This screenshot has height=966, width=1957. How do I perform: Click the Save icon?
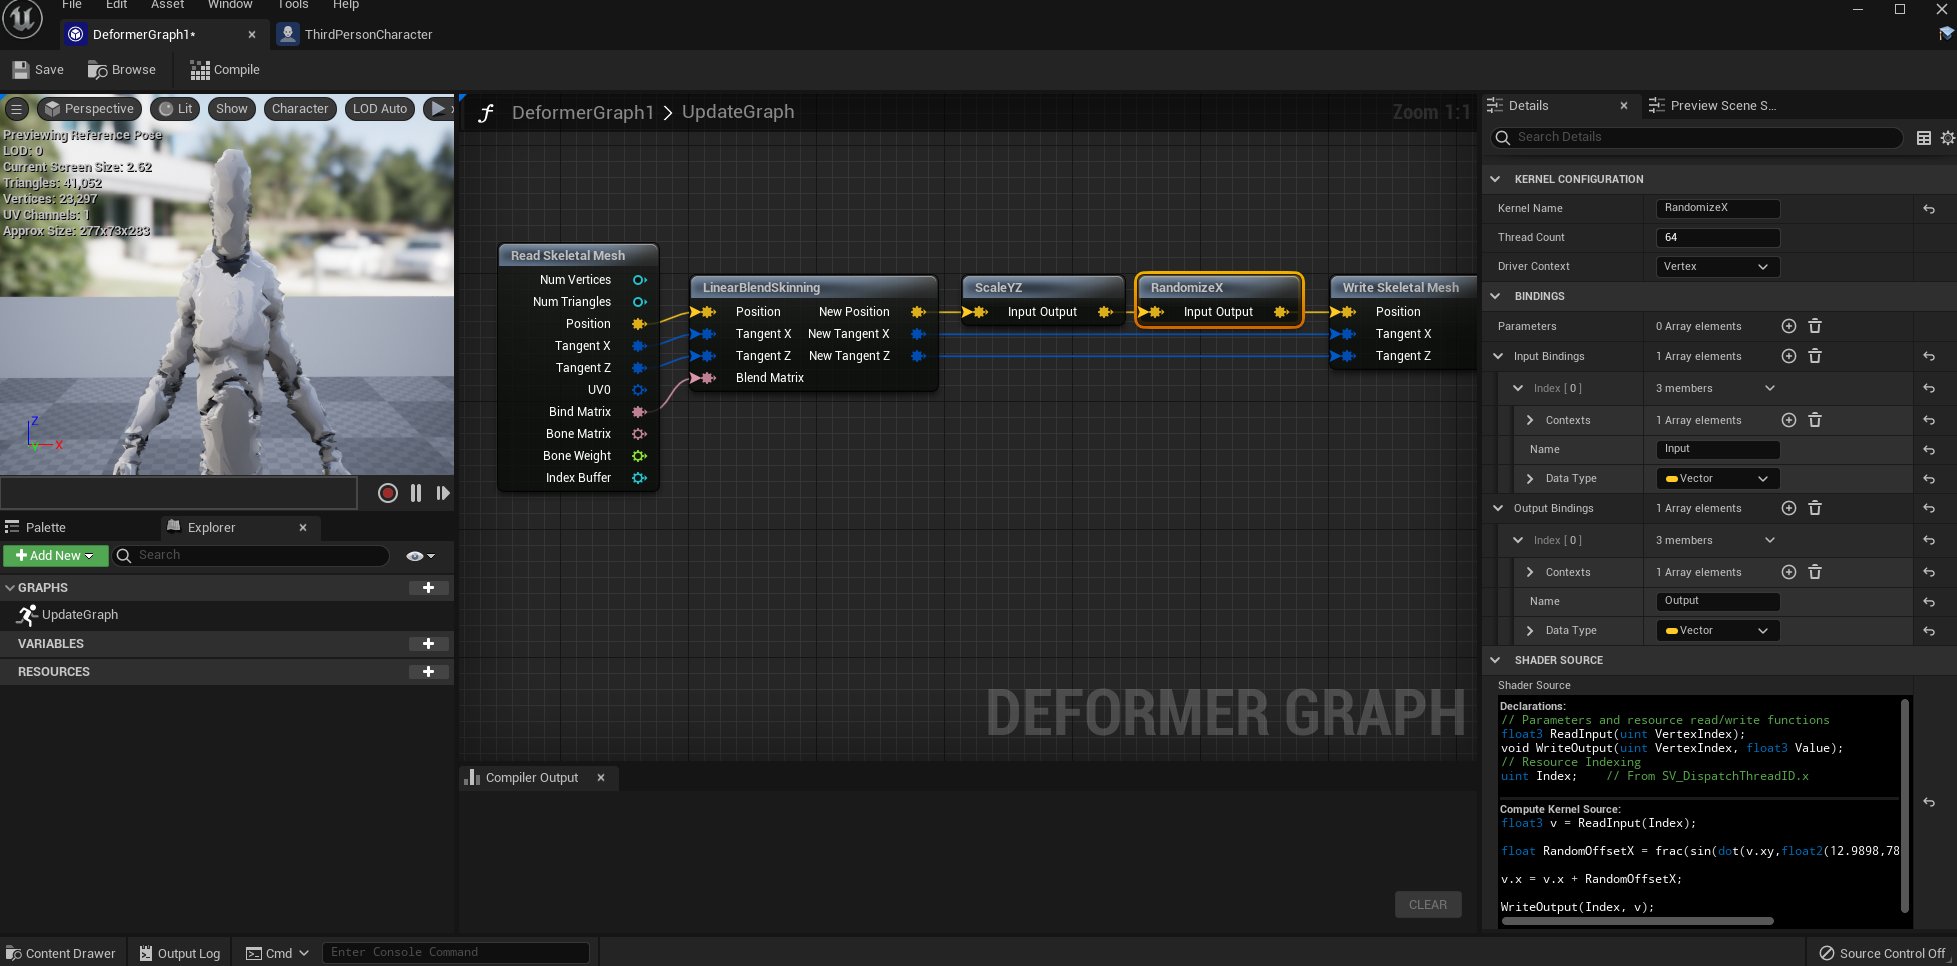coord(20,68)
